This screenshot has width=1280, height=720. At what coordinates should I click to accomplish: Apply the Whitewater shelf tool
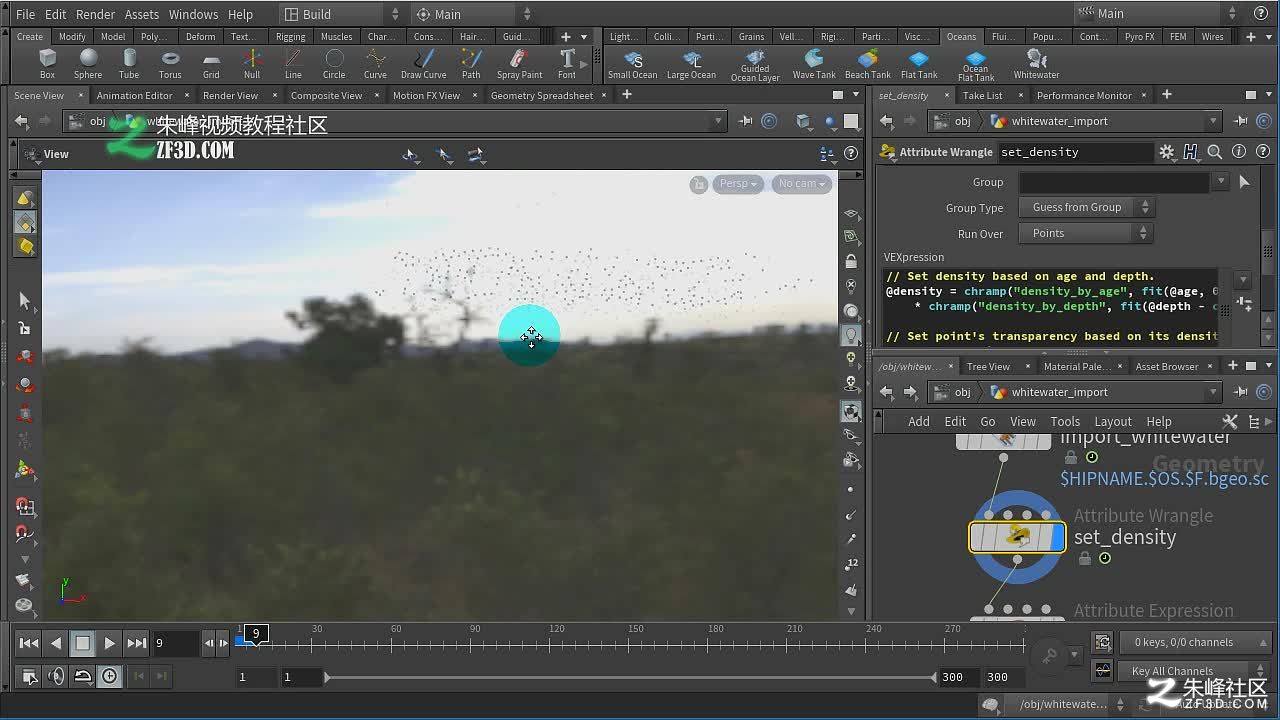click(x=1037, y=65)
